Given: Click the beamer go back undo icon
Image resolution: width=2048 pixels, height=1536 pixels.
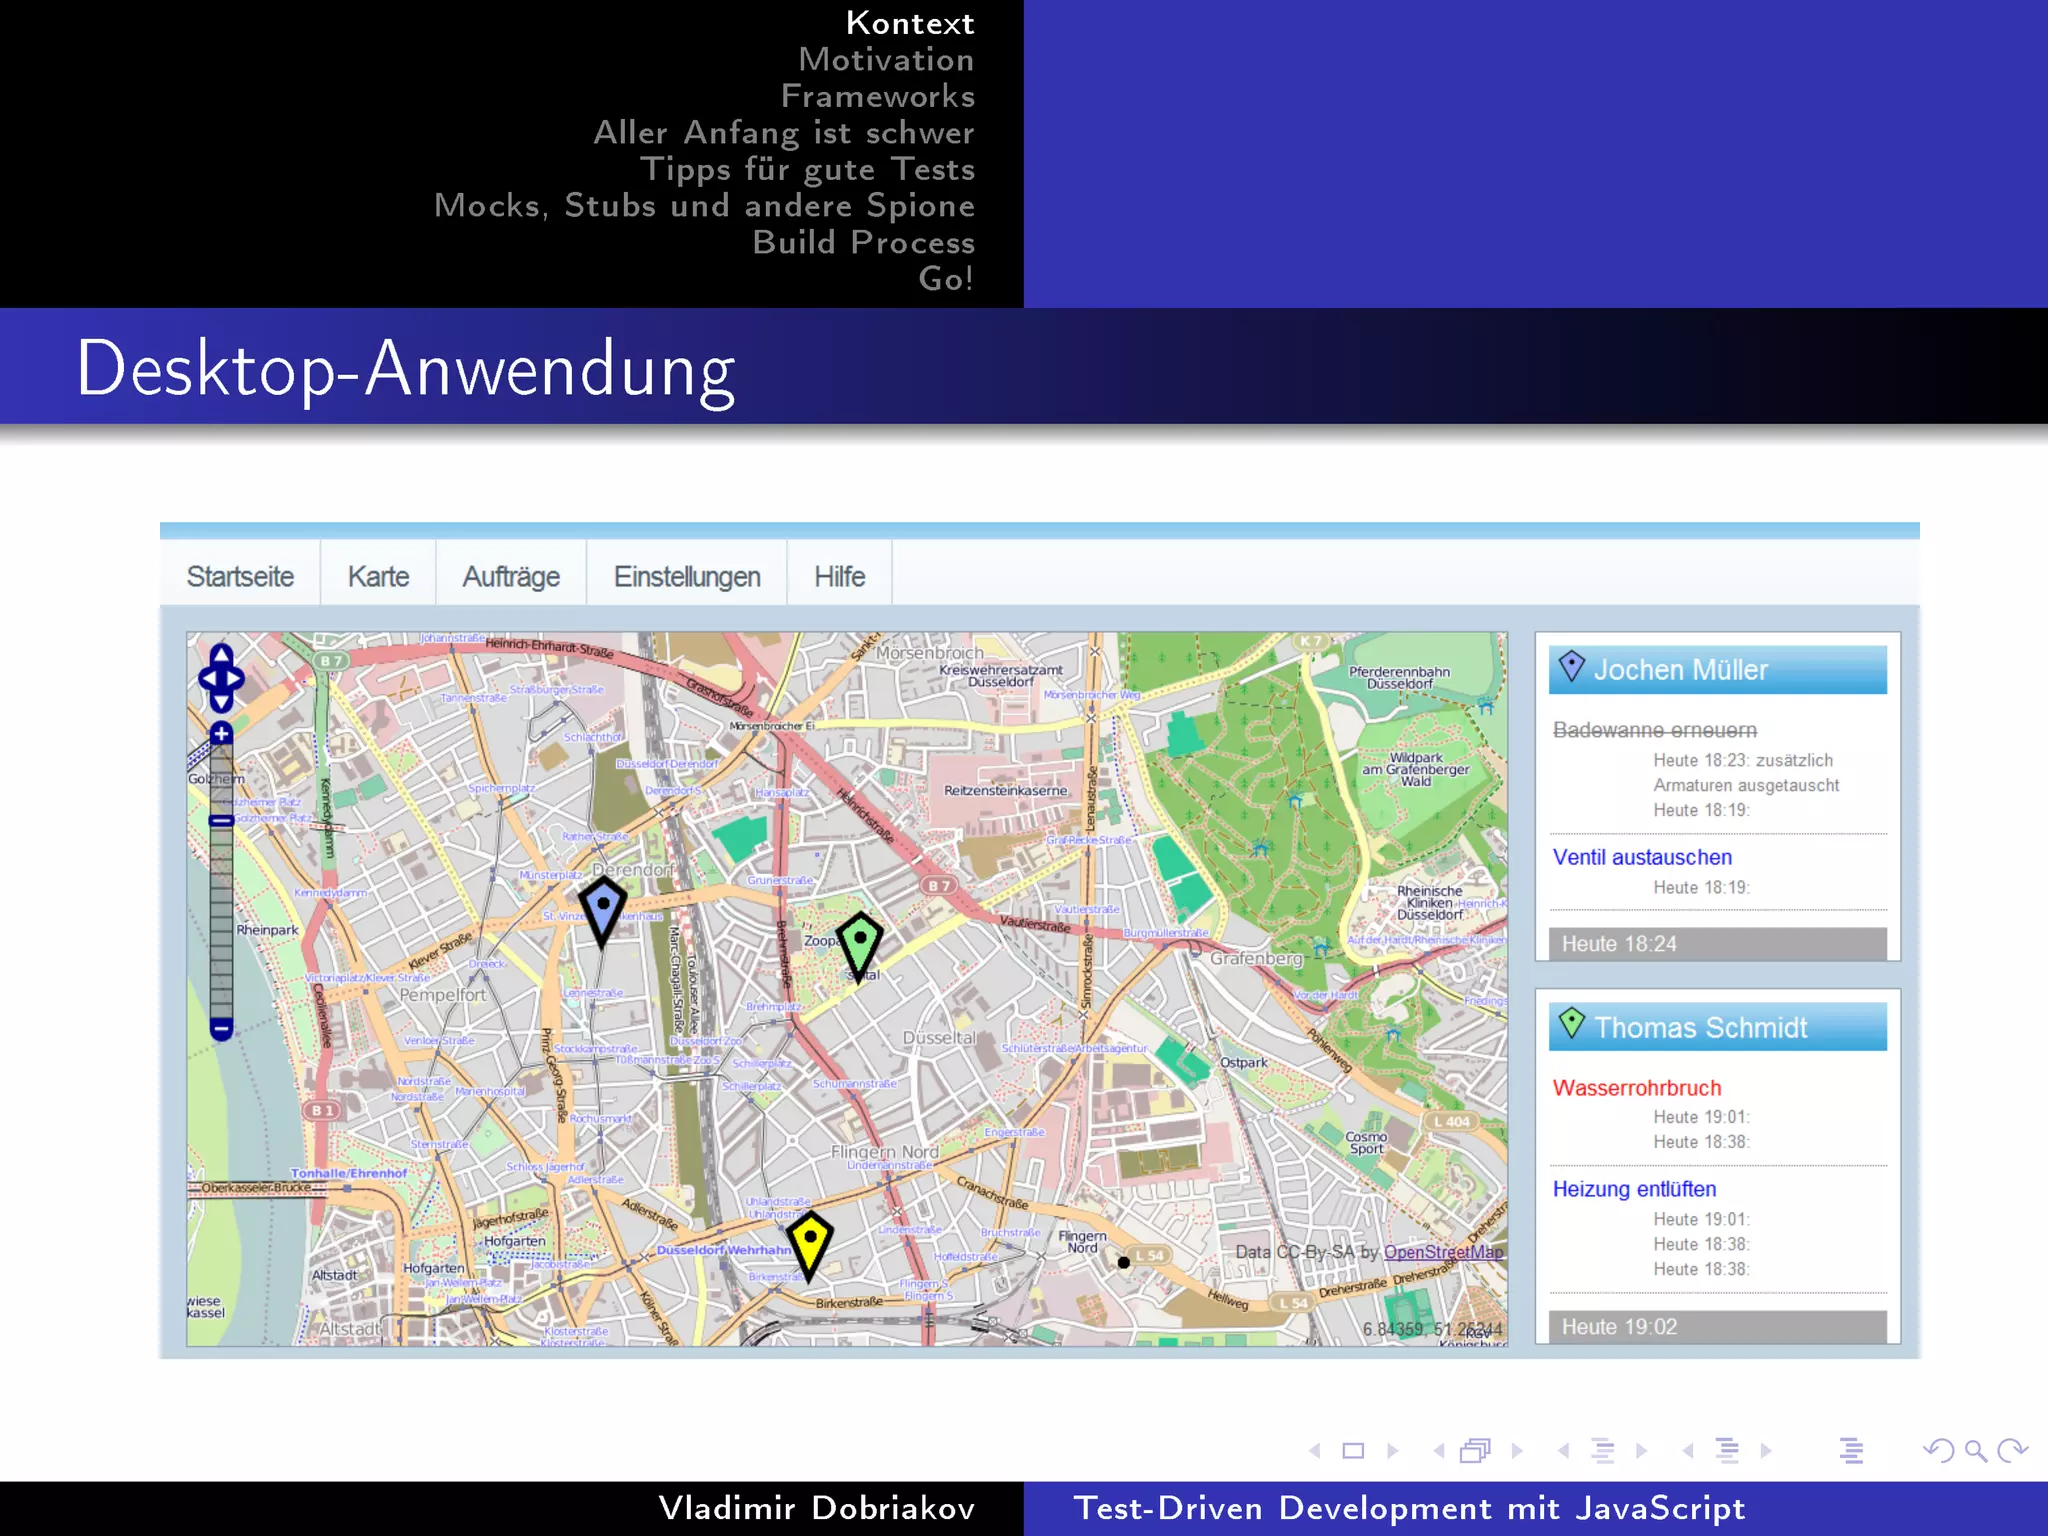Looking at the screenshot, I should tap(1939, 1451).
